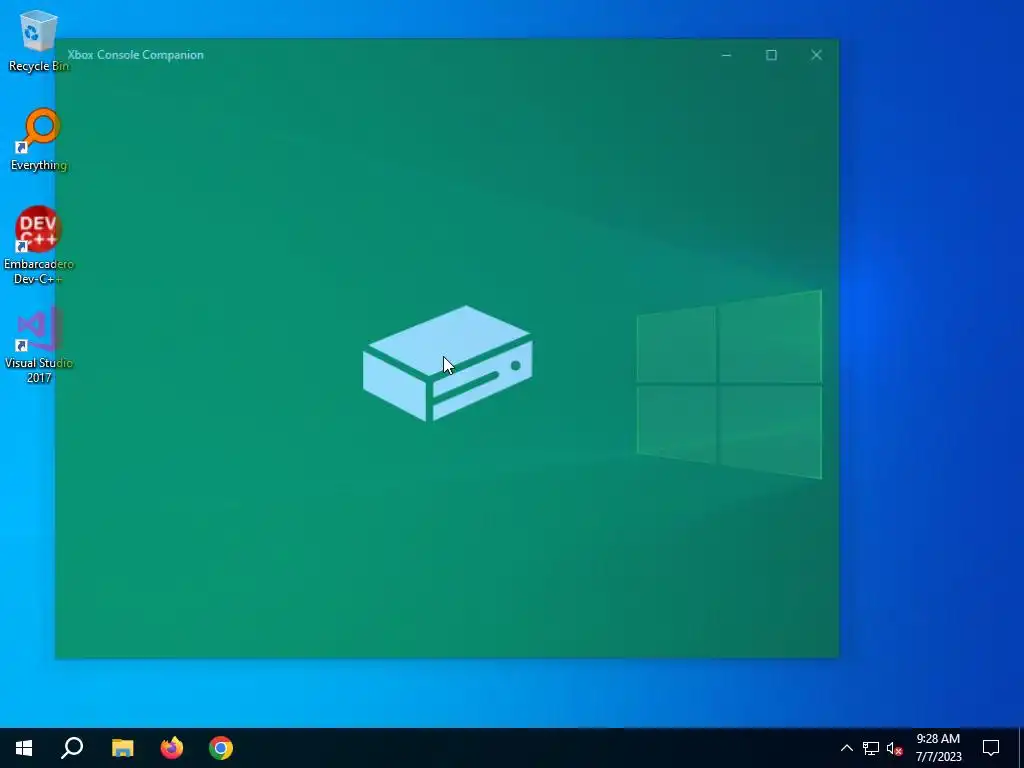Open the clock showing 9:28 AM

938,748
